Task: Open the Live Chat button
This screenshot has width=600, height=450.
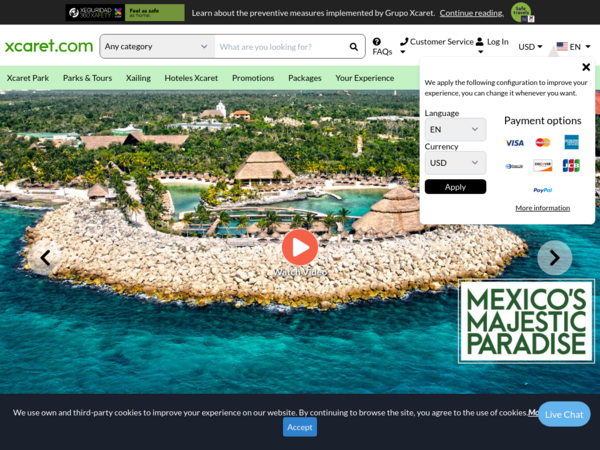Action: click(x=564, y=414)
